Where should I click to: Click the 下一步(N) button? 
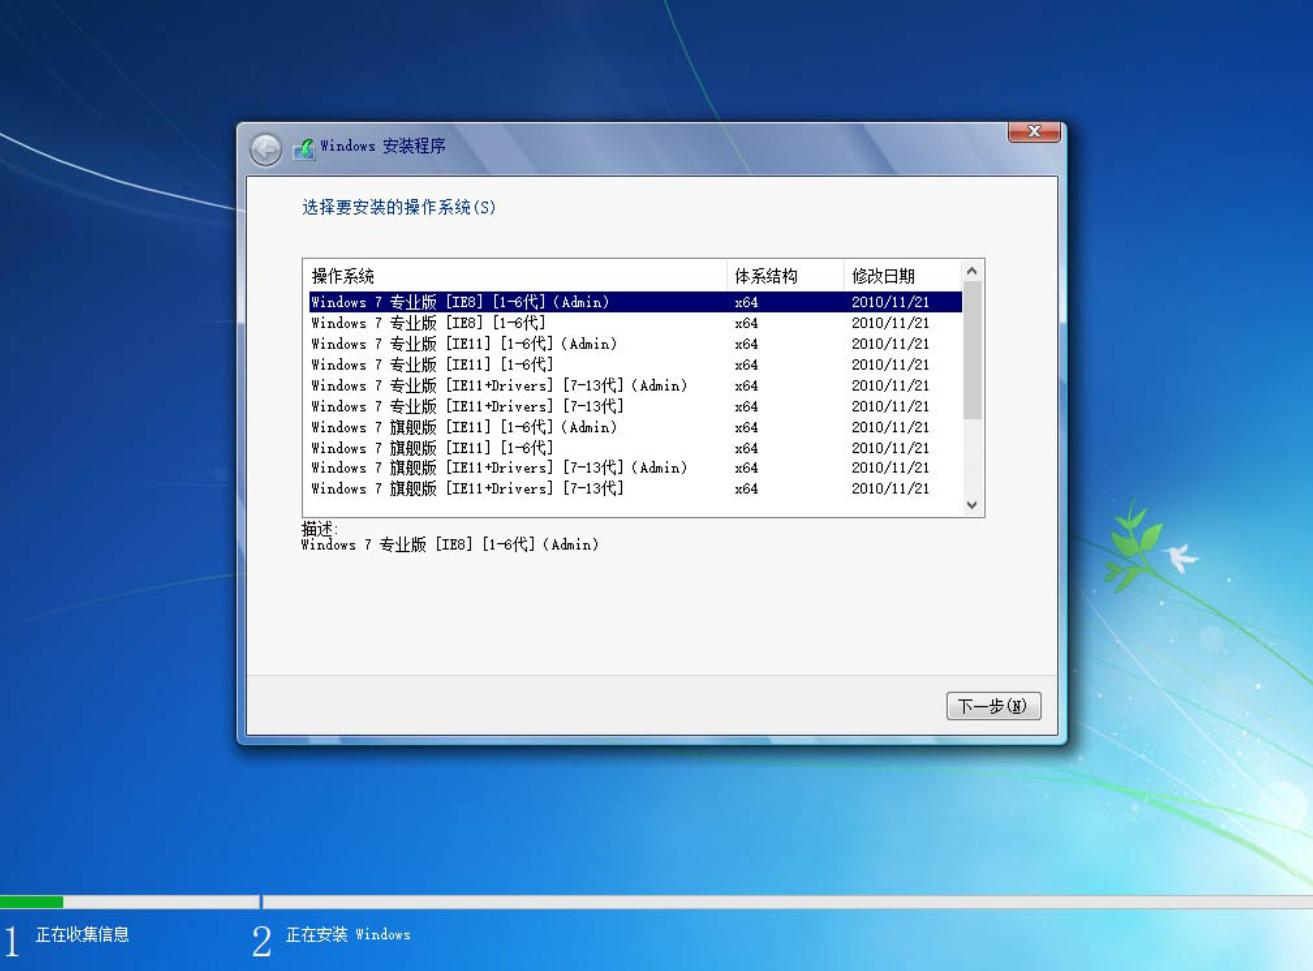pos(993,706)
